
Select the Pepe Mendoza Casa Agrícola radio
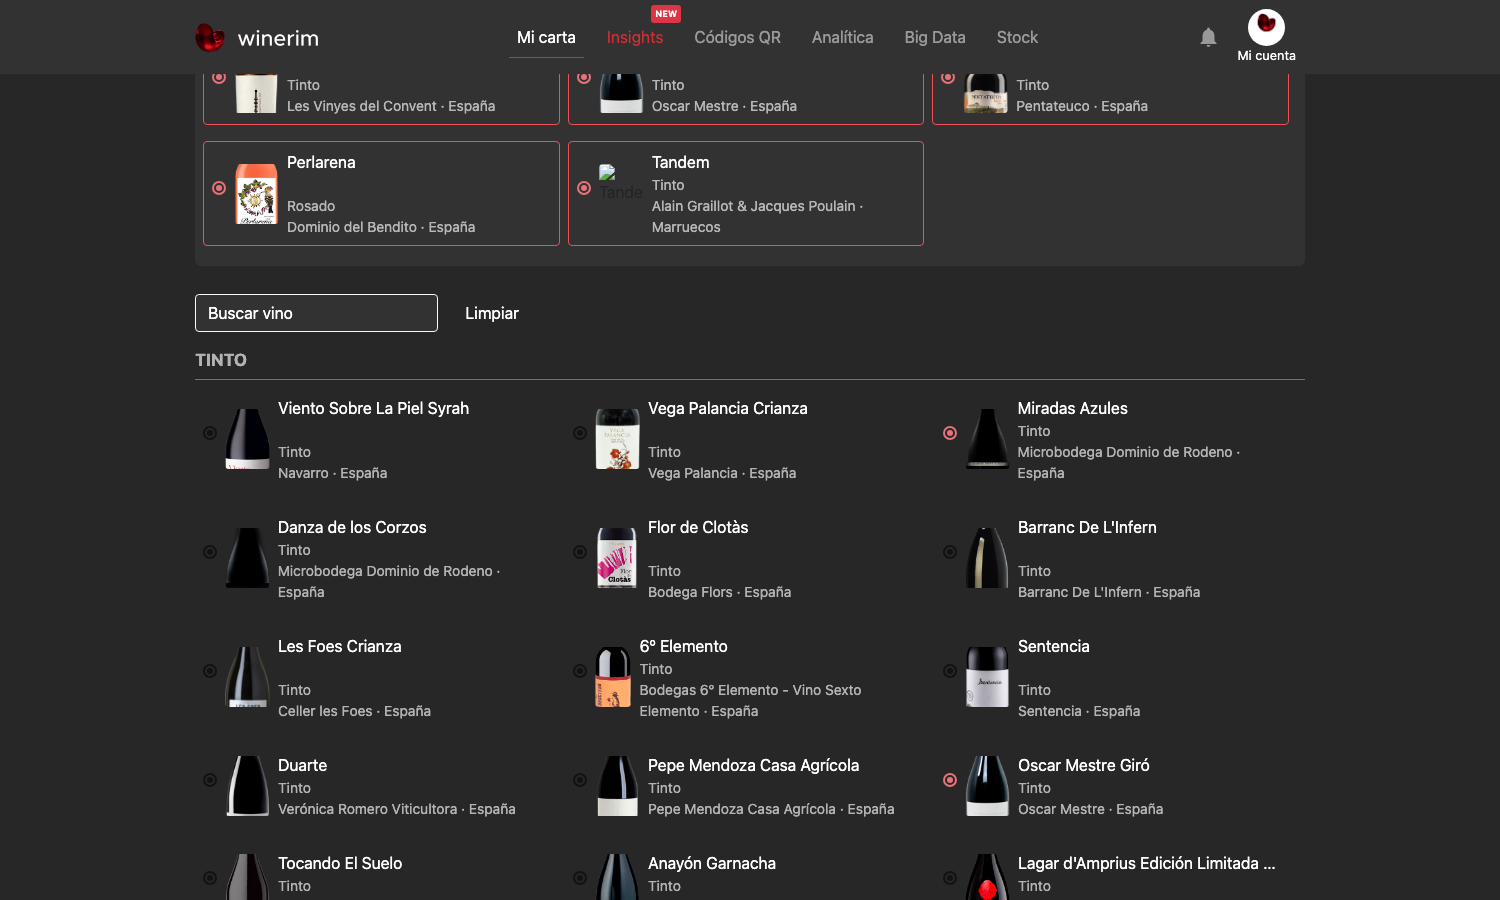pos(580,780)
